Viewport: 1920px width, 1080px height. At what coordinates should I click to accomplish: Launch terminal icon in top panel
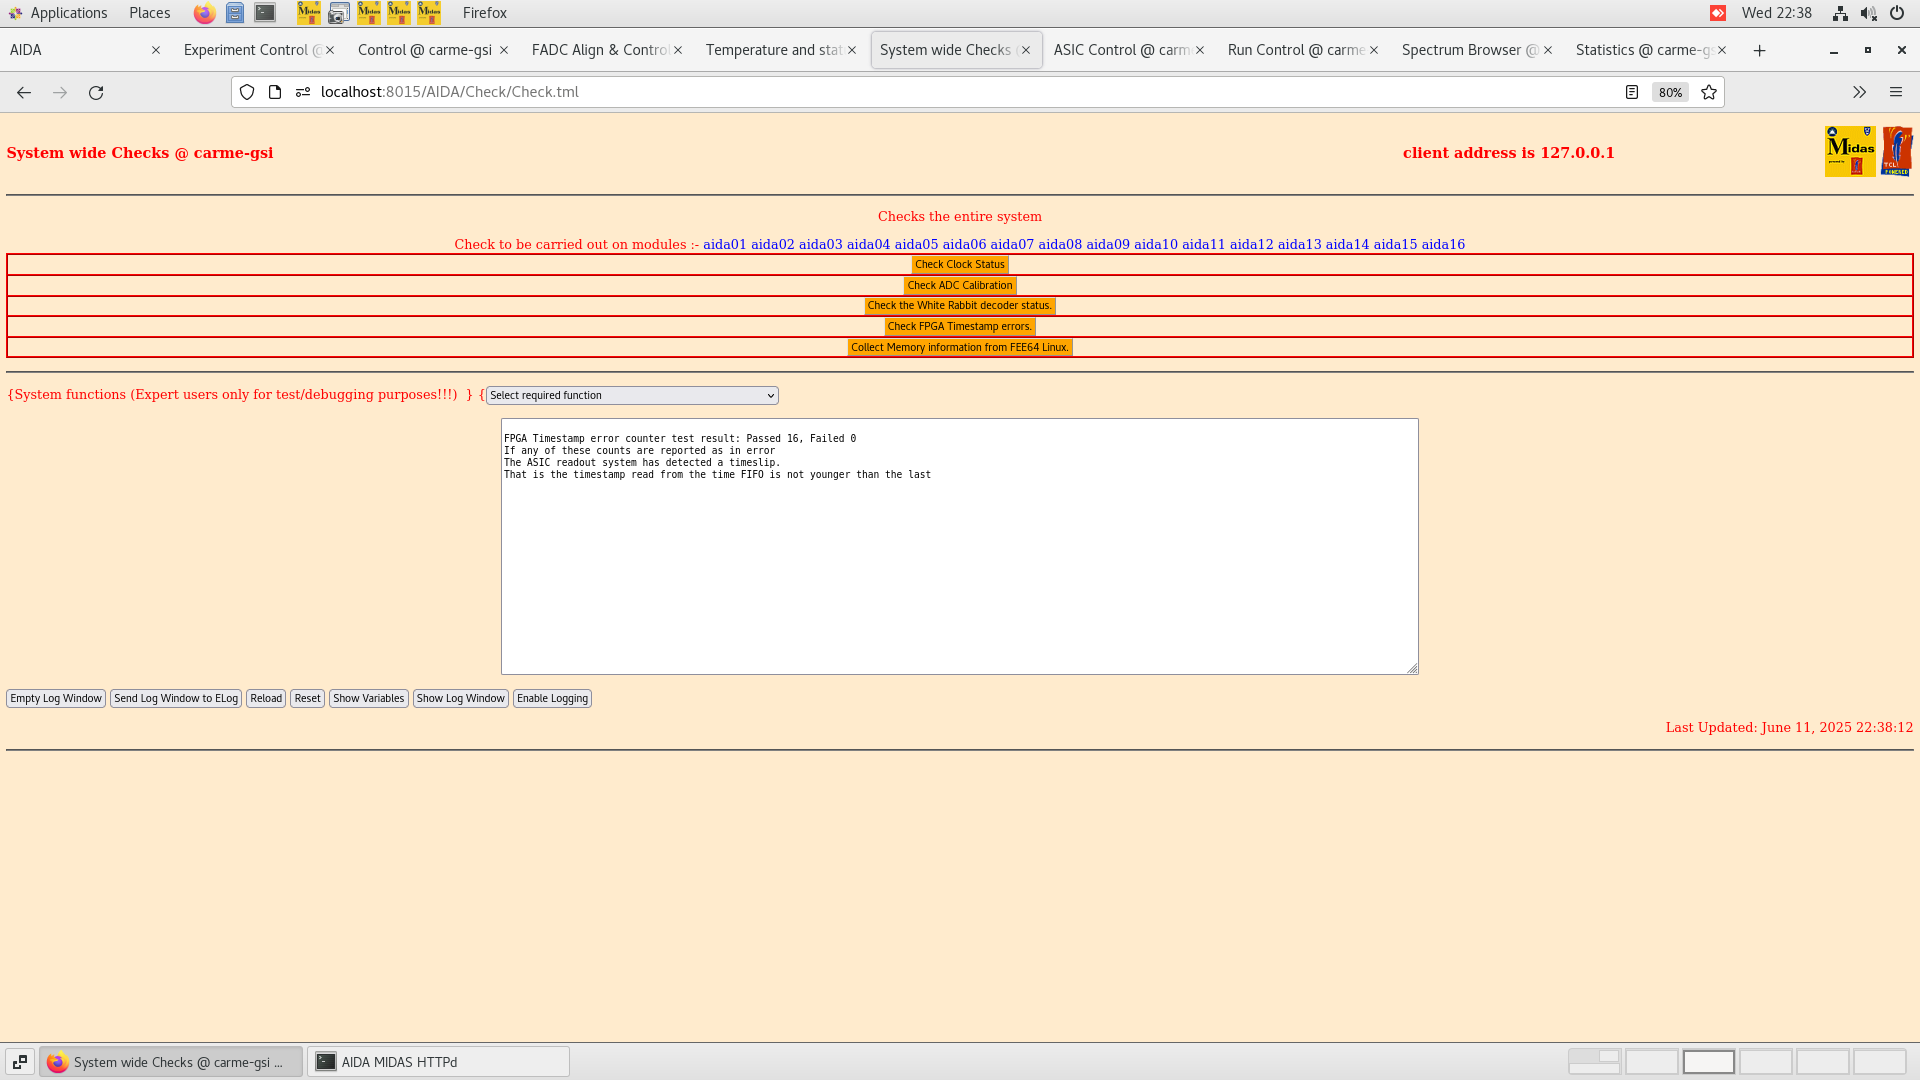coord(265,13)
